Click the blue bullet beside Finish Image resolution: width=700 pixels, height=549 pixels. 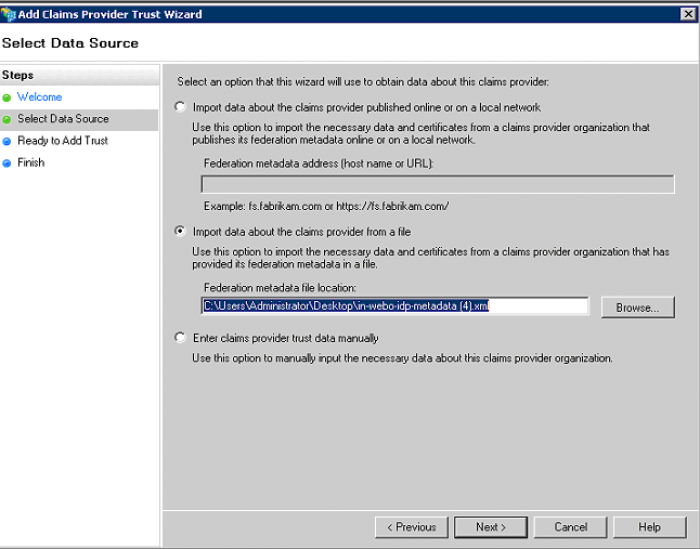(x=7, y=163)
